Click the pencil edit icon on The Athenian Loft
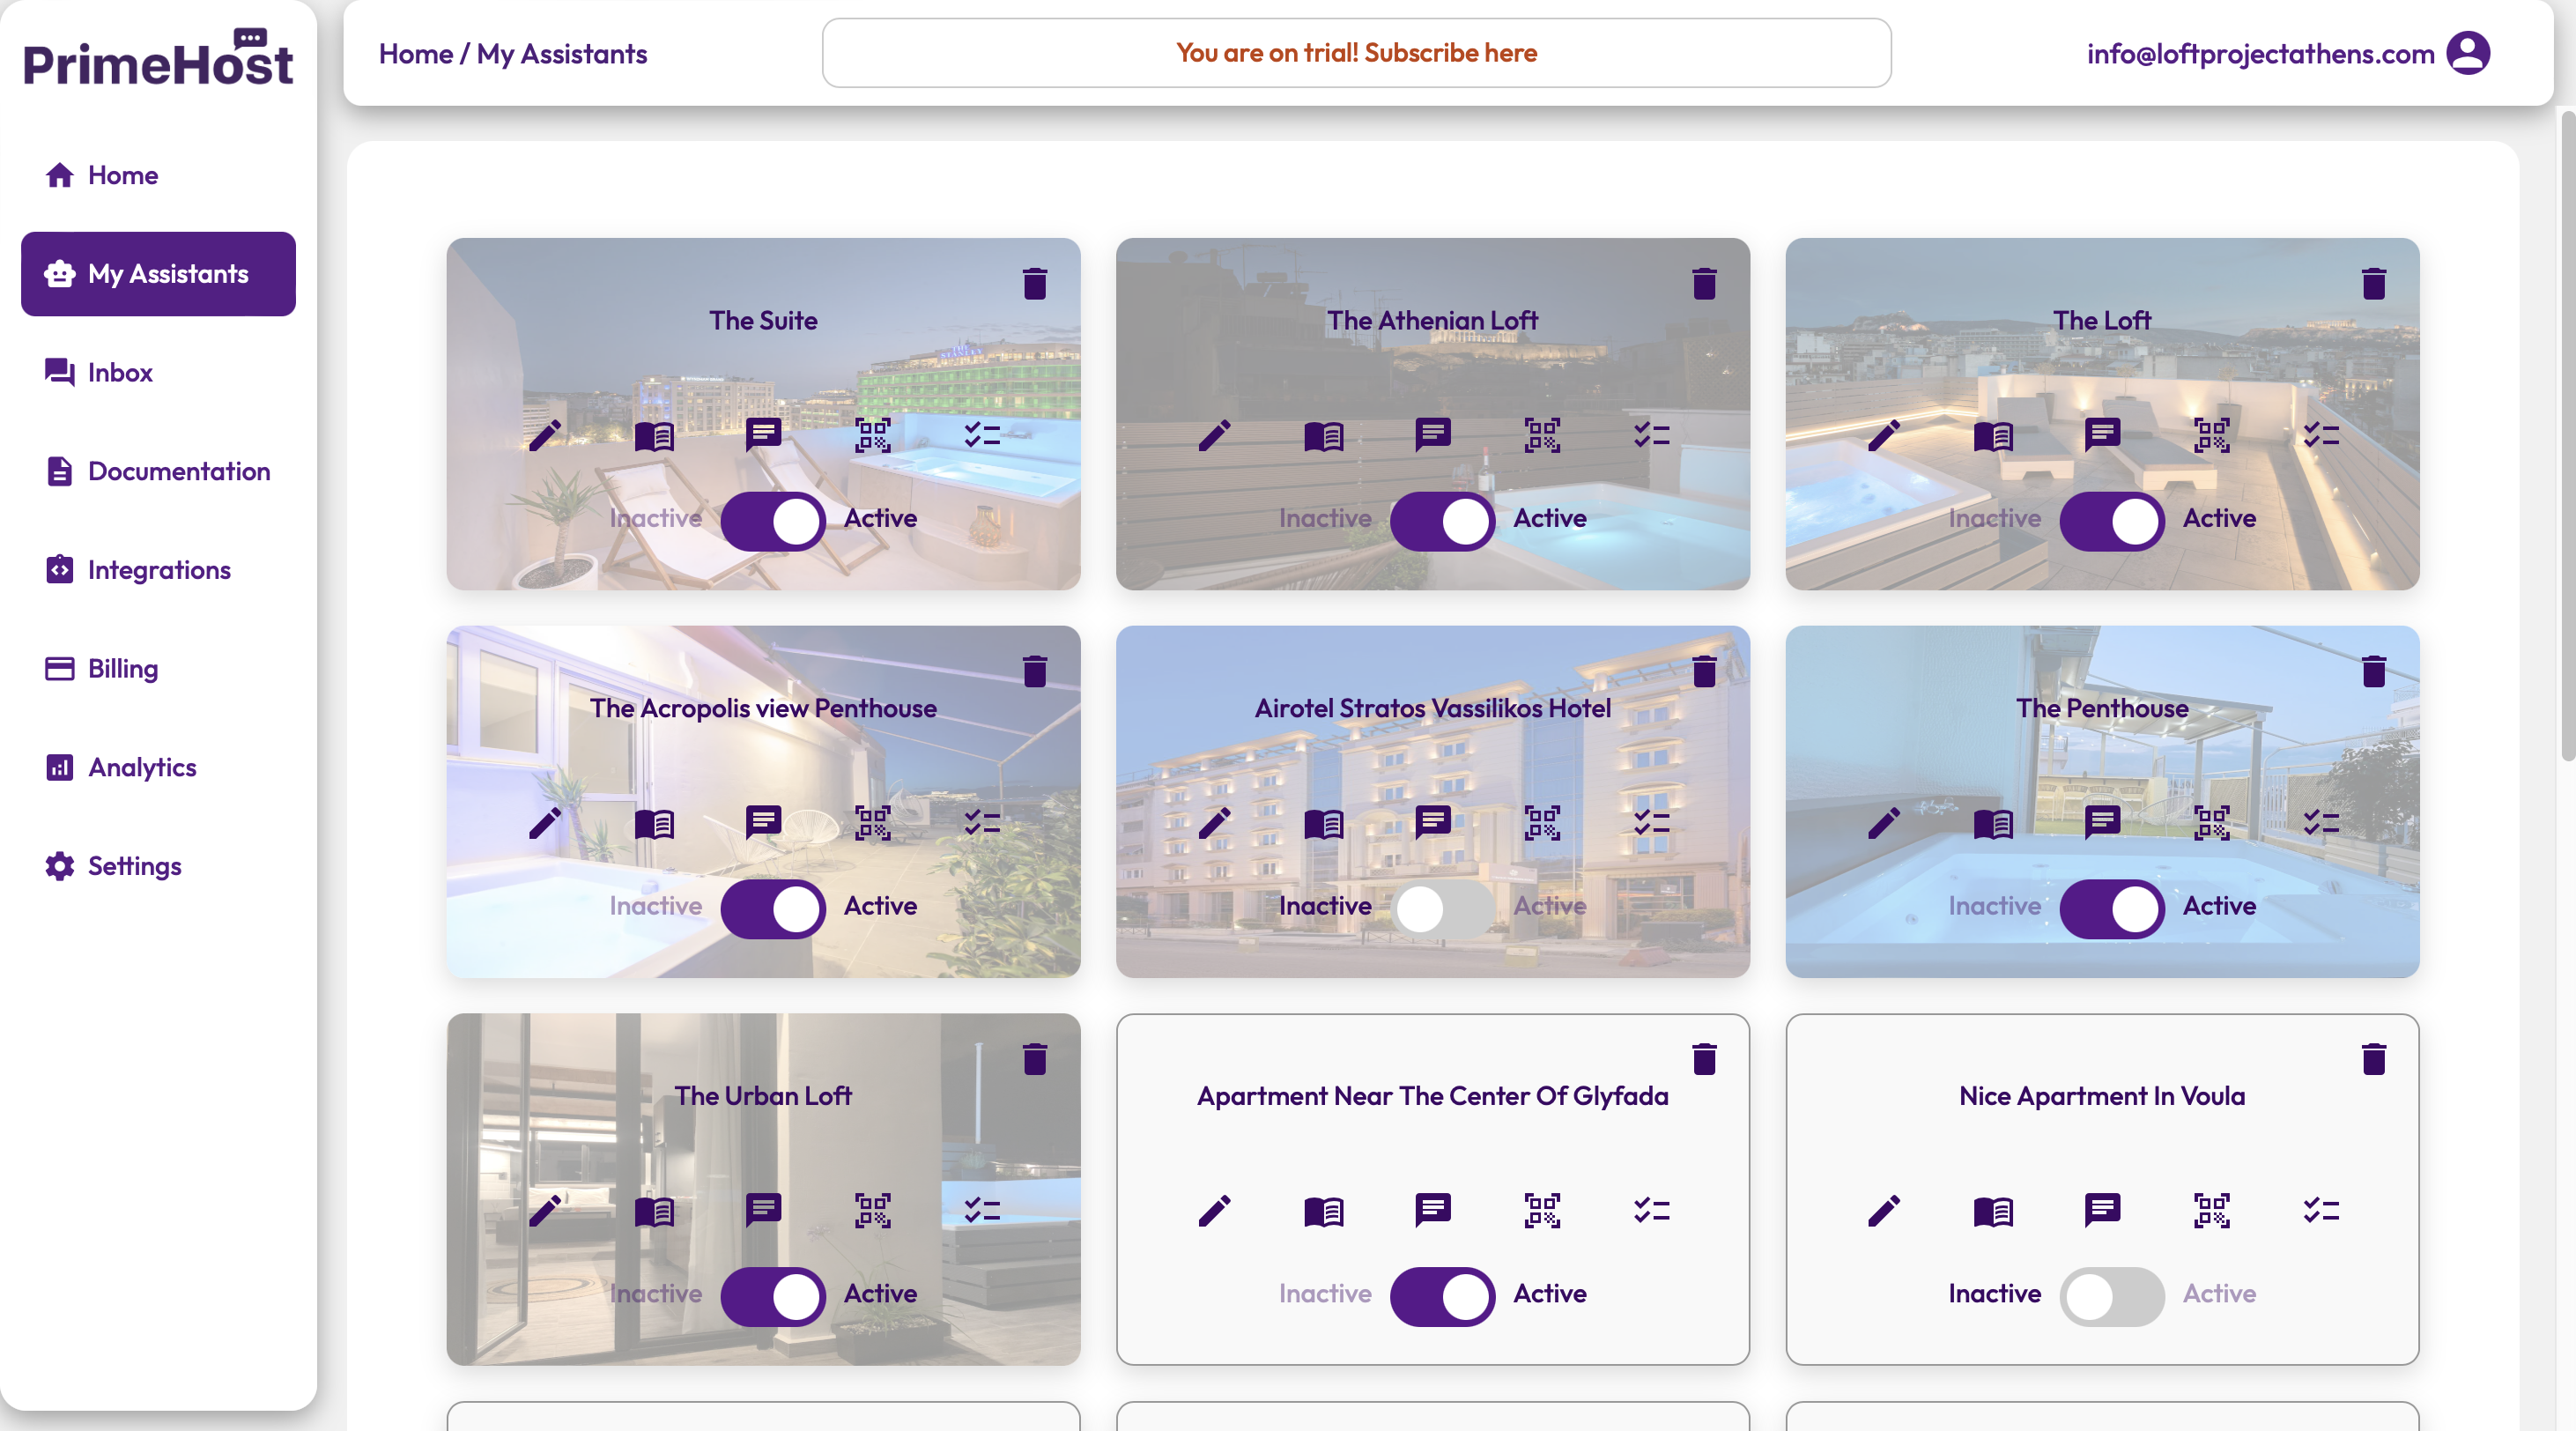2576x1431 pixels. click(1214, 435)
